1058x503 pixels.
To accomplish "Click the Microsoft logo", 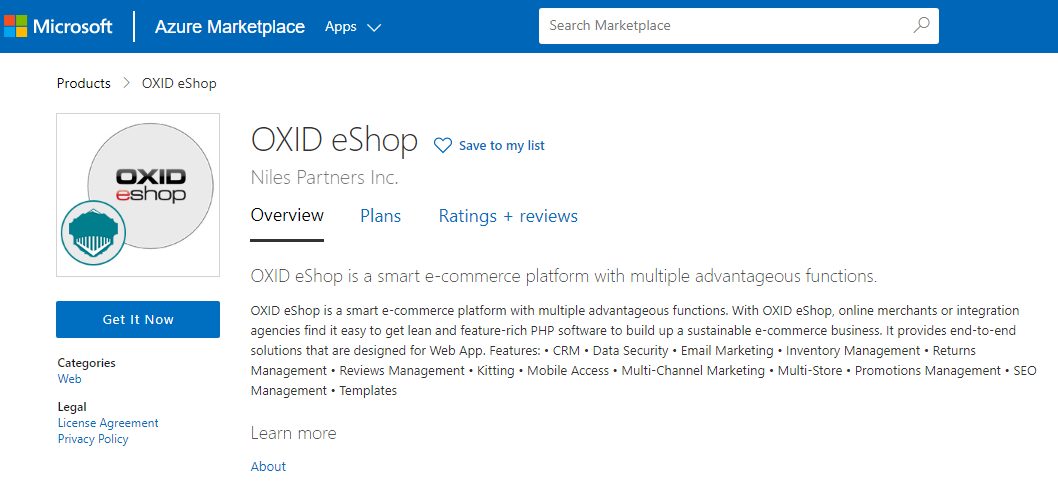I will pyautogui.click(x=58, y=27).
